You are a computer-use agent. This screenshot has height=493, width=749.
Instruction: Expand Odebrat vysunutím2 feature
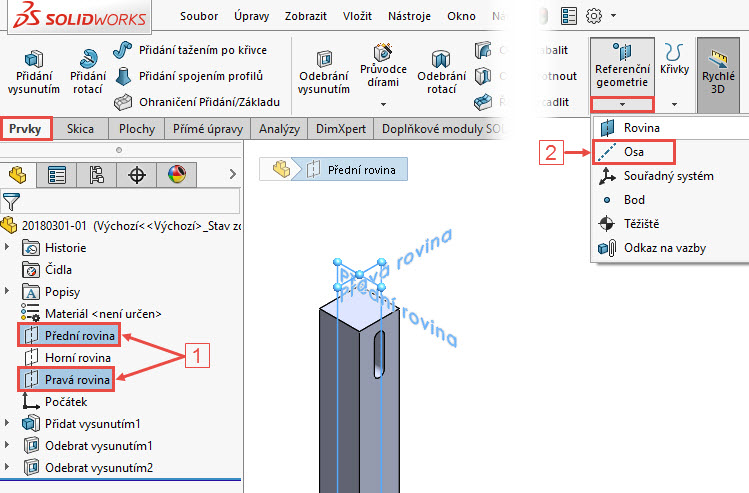click(x=7, y=467)
